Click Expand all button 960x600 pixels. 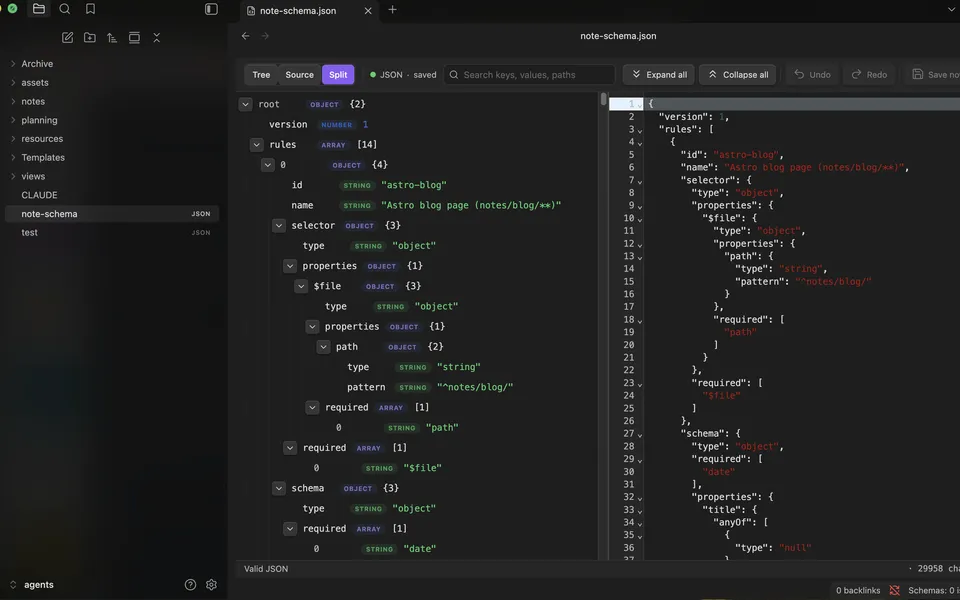pos(659,75)
